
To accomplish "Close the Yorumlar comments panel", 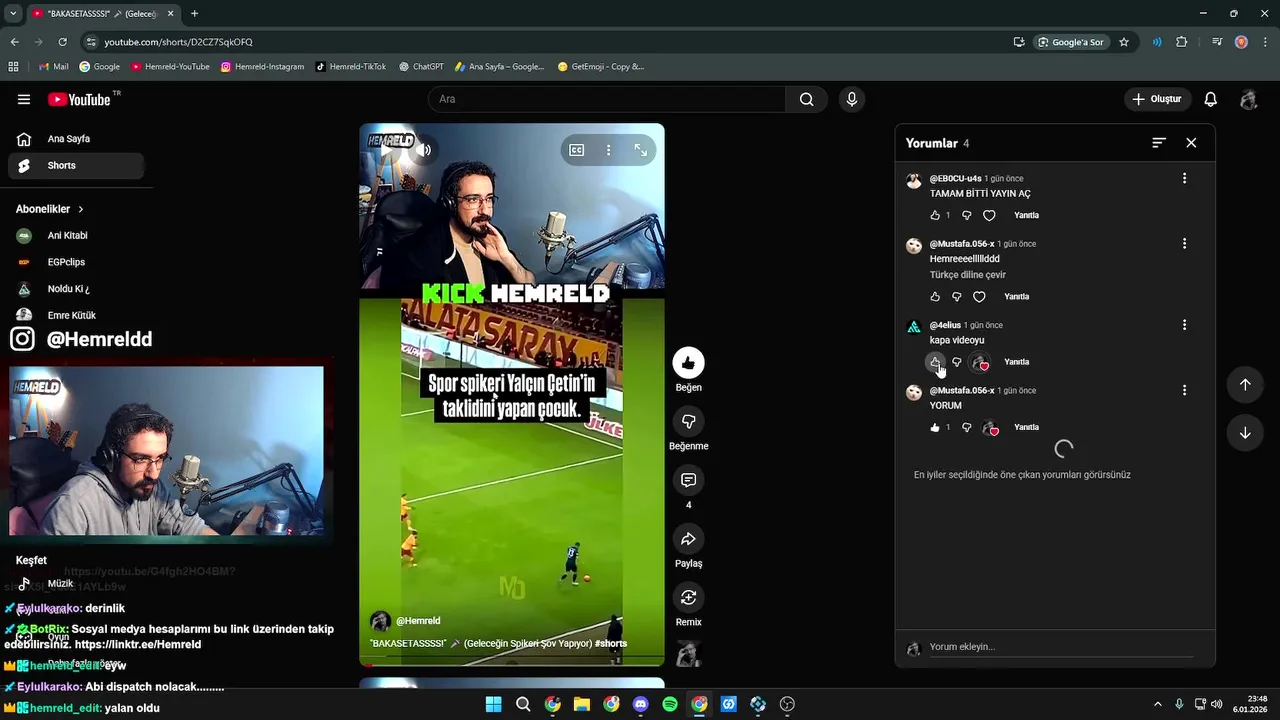I will coord(1191,143).
